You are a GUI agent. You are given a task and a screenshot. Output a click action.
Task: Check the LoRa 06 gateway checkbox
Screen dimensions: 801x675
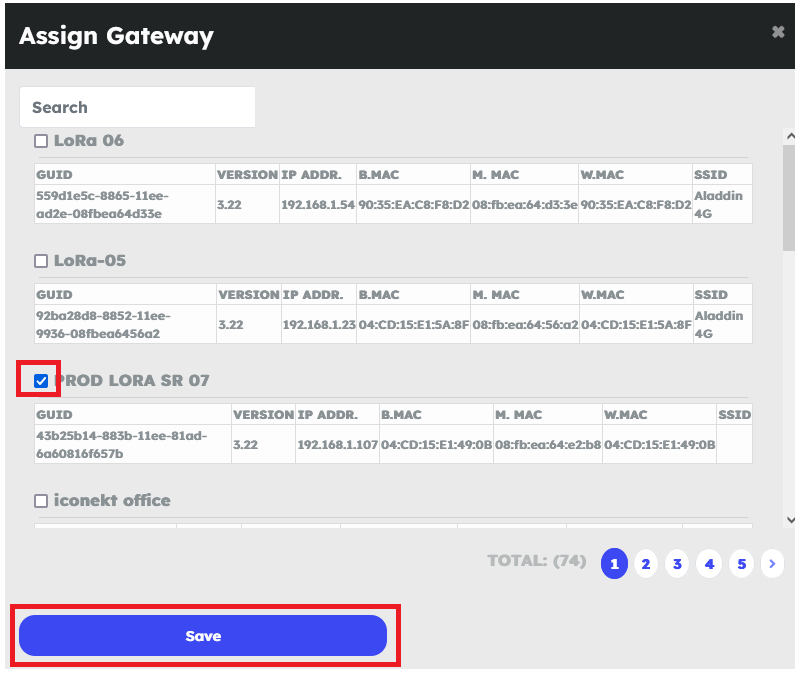[41, 141]
